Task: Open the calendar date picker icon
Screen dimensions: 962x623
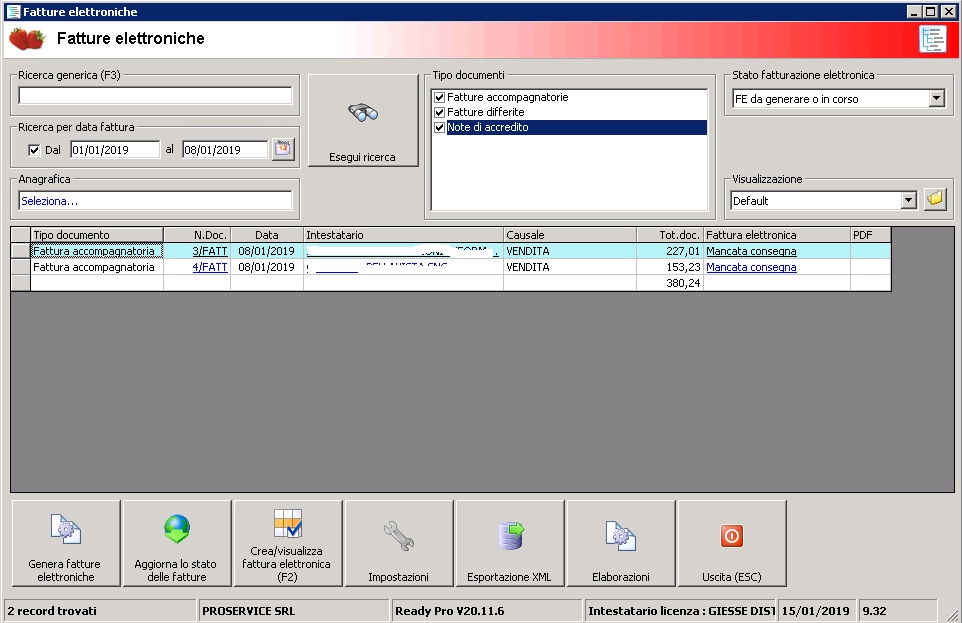Action: [x=283, y=149]
